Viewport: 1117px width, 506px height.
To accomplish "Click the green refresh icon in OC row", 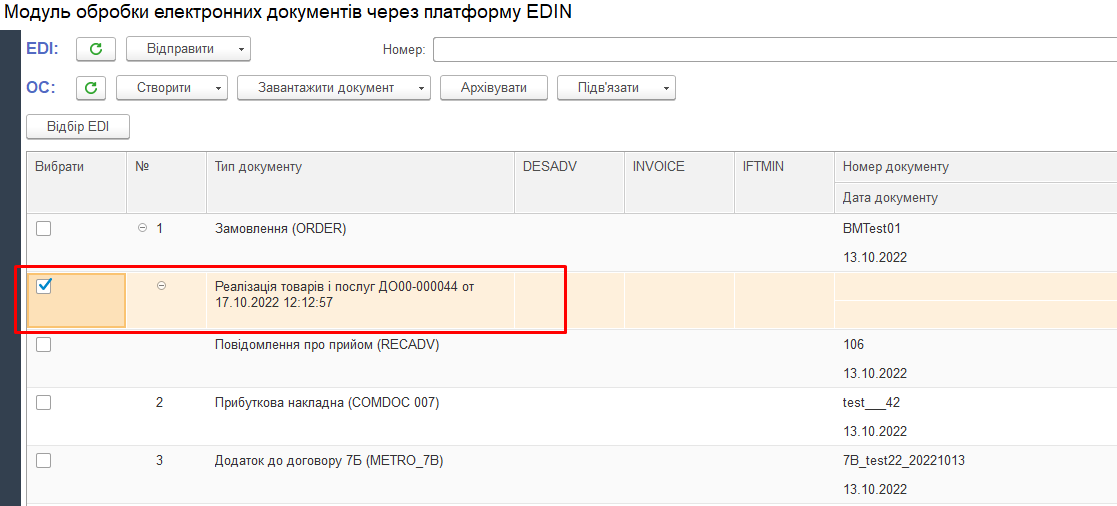I will coord(91,88).
